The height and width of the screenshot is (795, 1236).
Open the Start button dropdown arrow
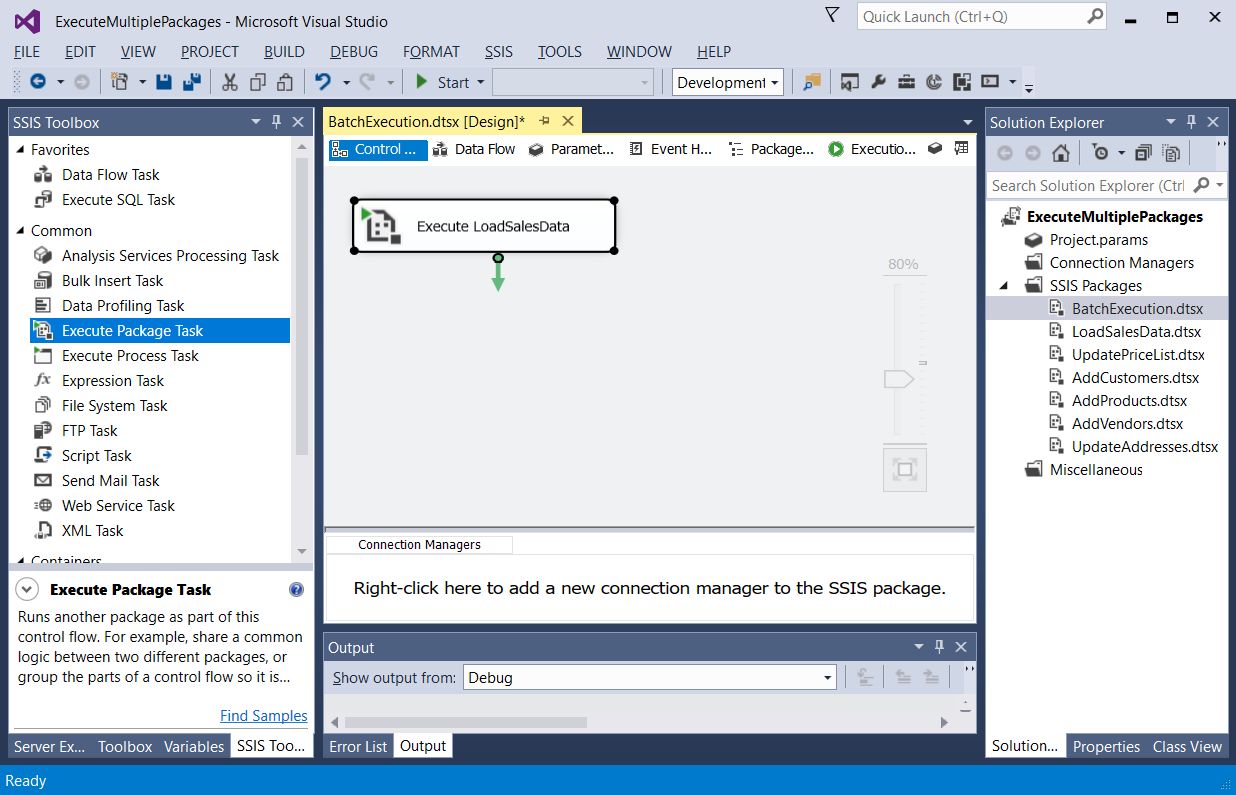pos(481,83)
